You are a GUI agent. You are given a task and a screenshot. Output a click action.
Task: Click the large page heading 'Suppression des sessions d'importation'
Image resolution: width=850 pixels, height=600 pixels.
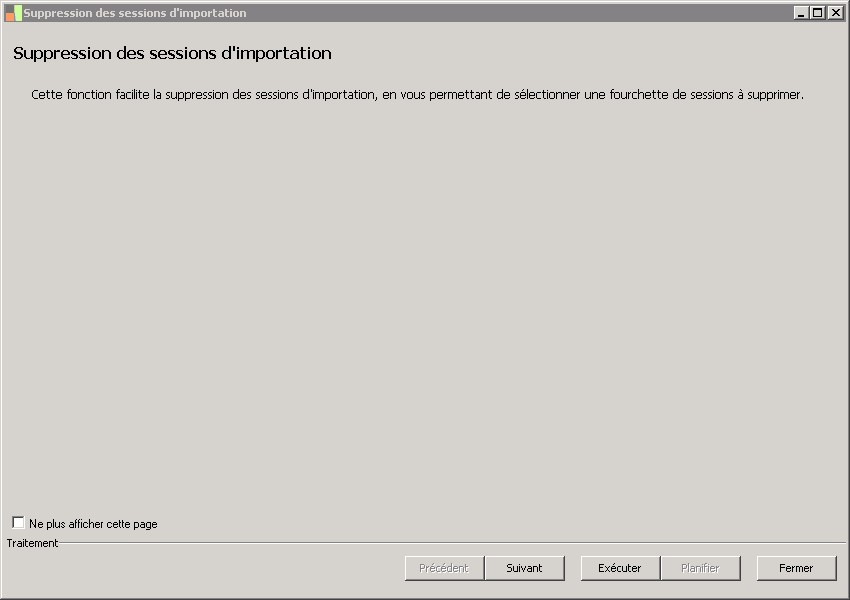[x=172, y=53]
